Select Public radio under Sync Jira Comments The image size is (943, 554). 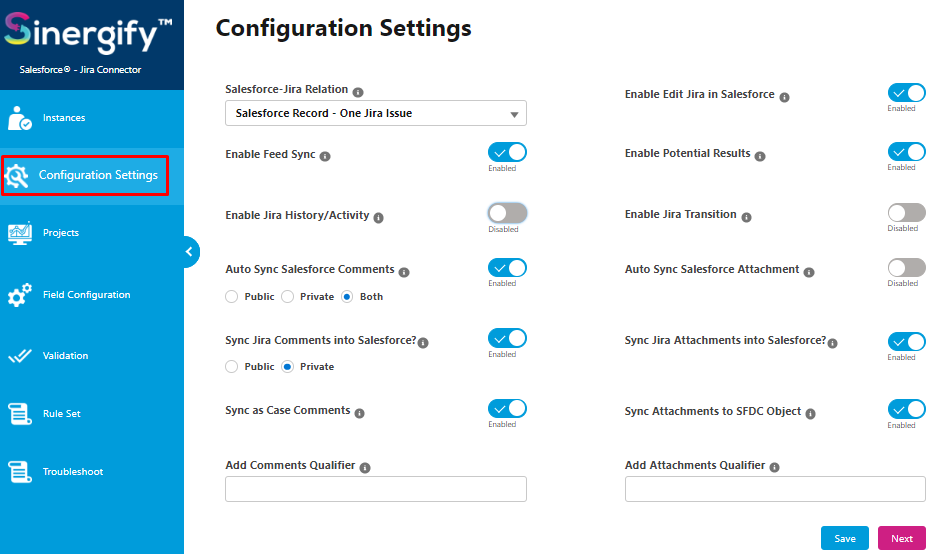tap(232, 367)
